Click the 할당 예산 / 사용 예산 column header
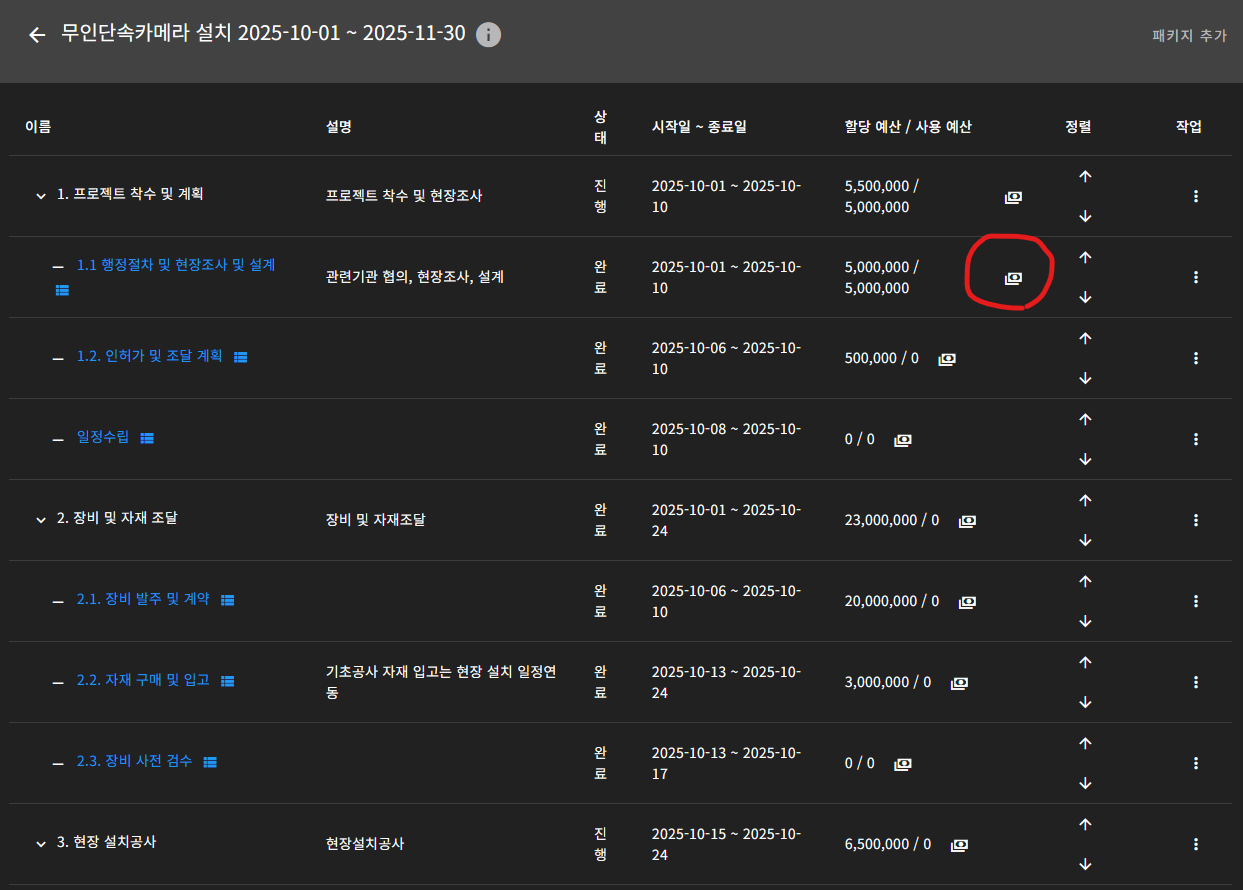 [x=908, y=126]
